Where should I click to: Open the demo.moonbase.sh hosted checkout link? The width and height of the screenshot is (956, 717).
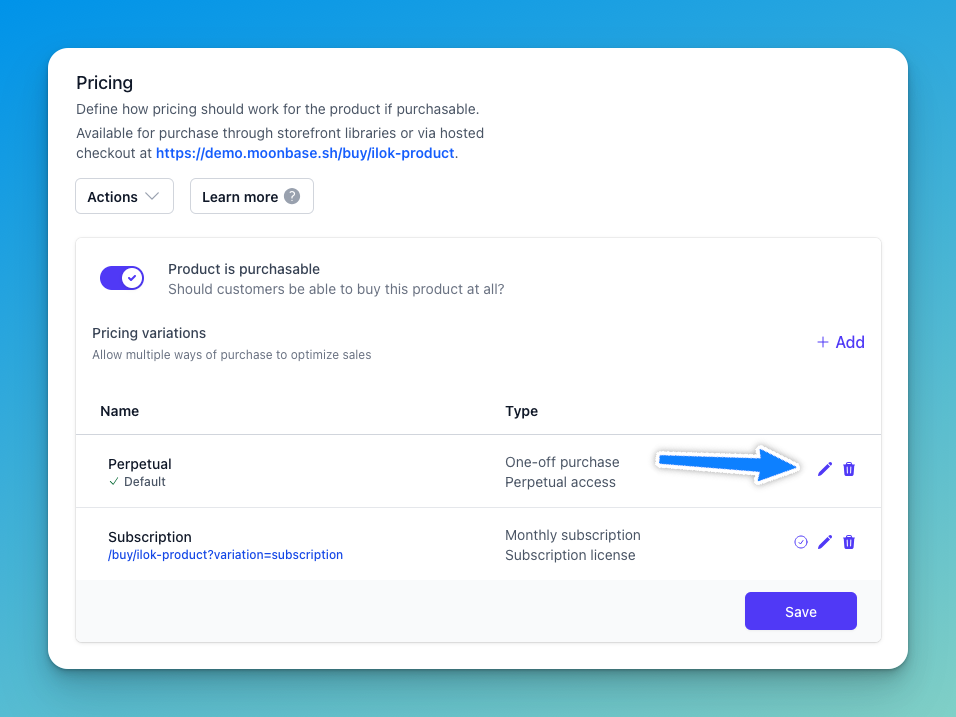click(x=305, y=153)
